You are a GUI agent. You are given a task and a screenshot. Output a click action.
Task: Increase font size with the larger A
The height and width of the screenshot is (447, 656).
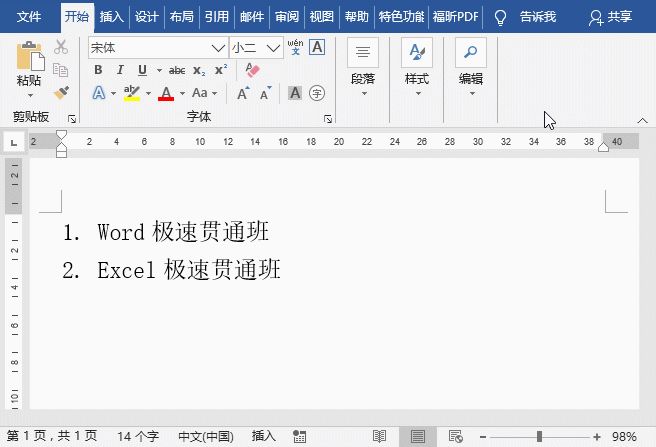[x=243, y=93]
